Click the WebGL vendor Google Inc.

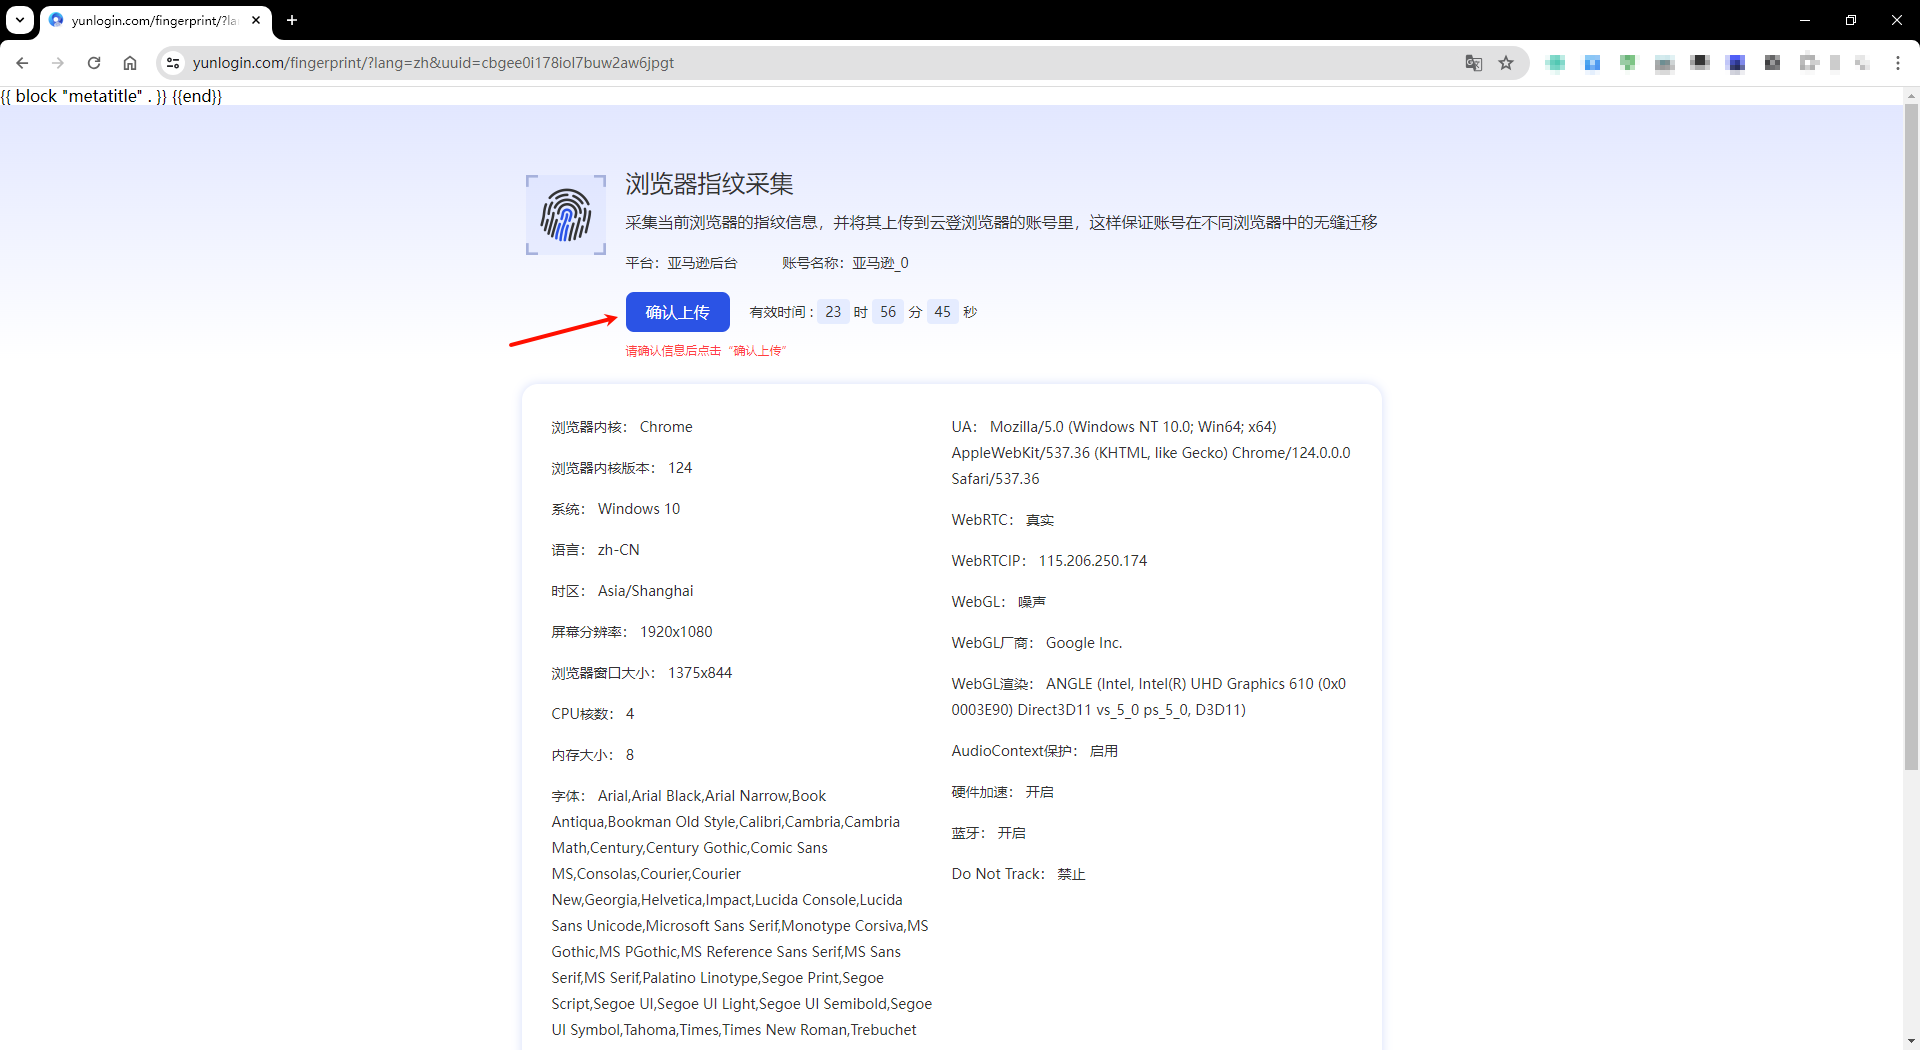(x=1084, y=643)
